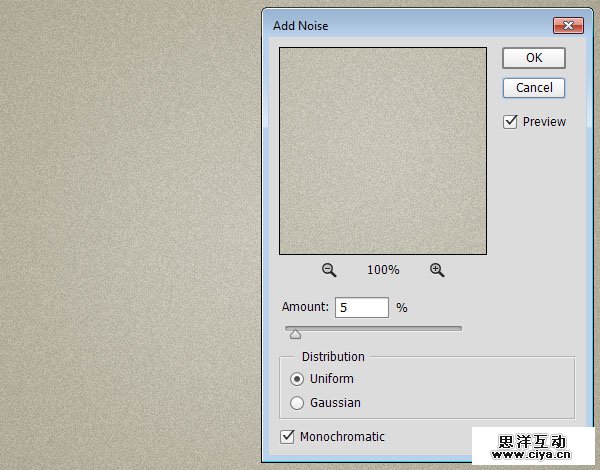The image size is (600, 470).
Task: Toggle the Preview checkbox
Action: pos(511,122)
